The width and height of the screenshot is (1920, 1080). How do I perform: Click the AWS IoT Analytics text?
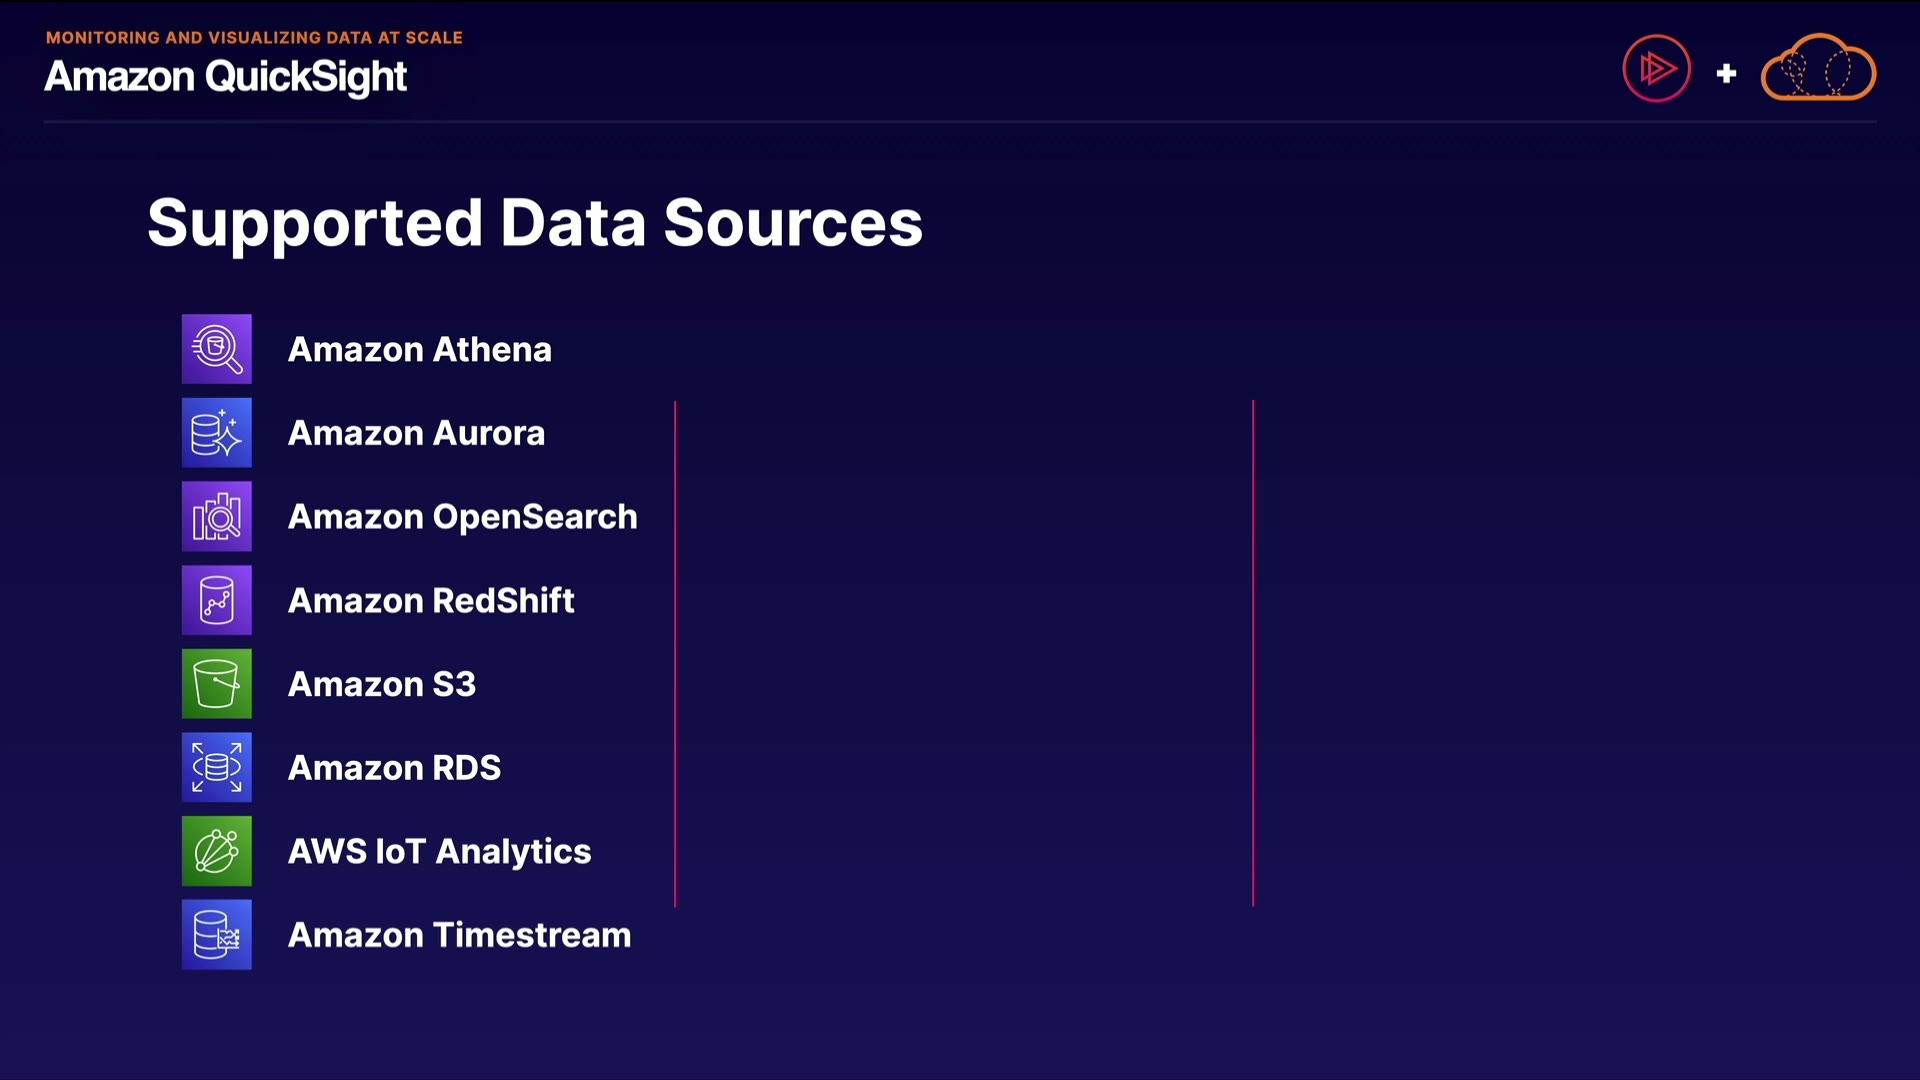coord(439,852)
